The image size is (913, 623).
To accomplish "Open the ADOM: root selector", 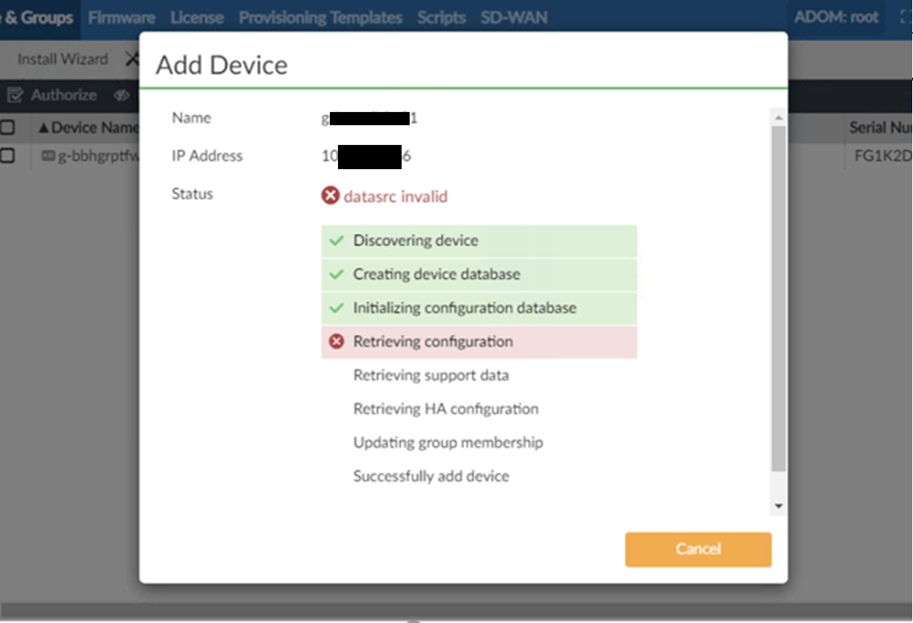I will [836, 17].
